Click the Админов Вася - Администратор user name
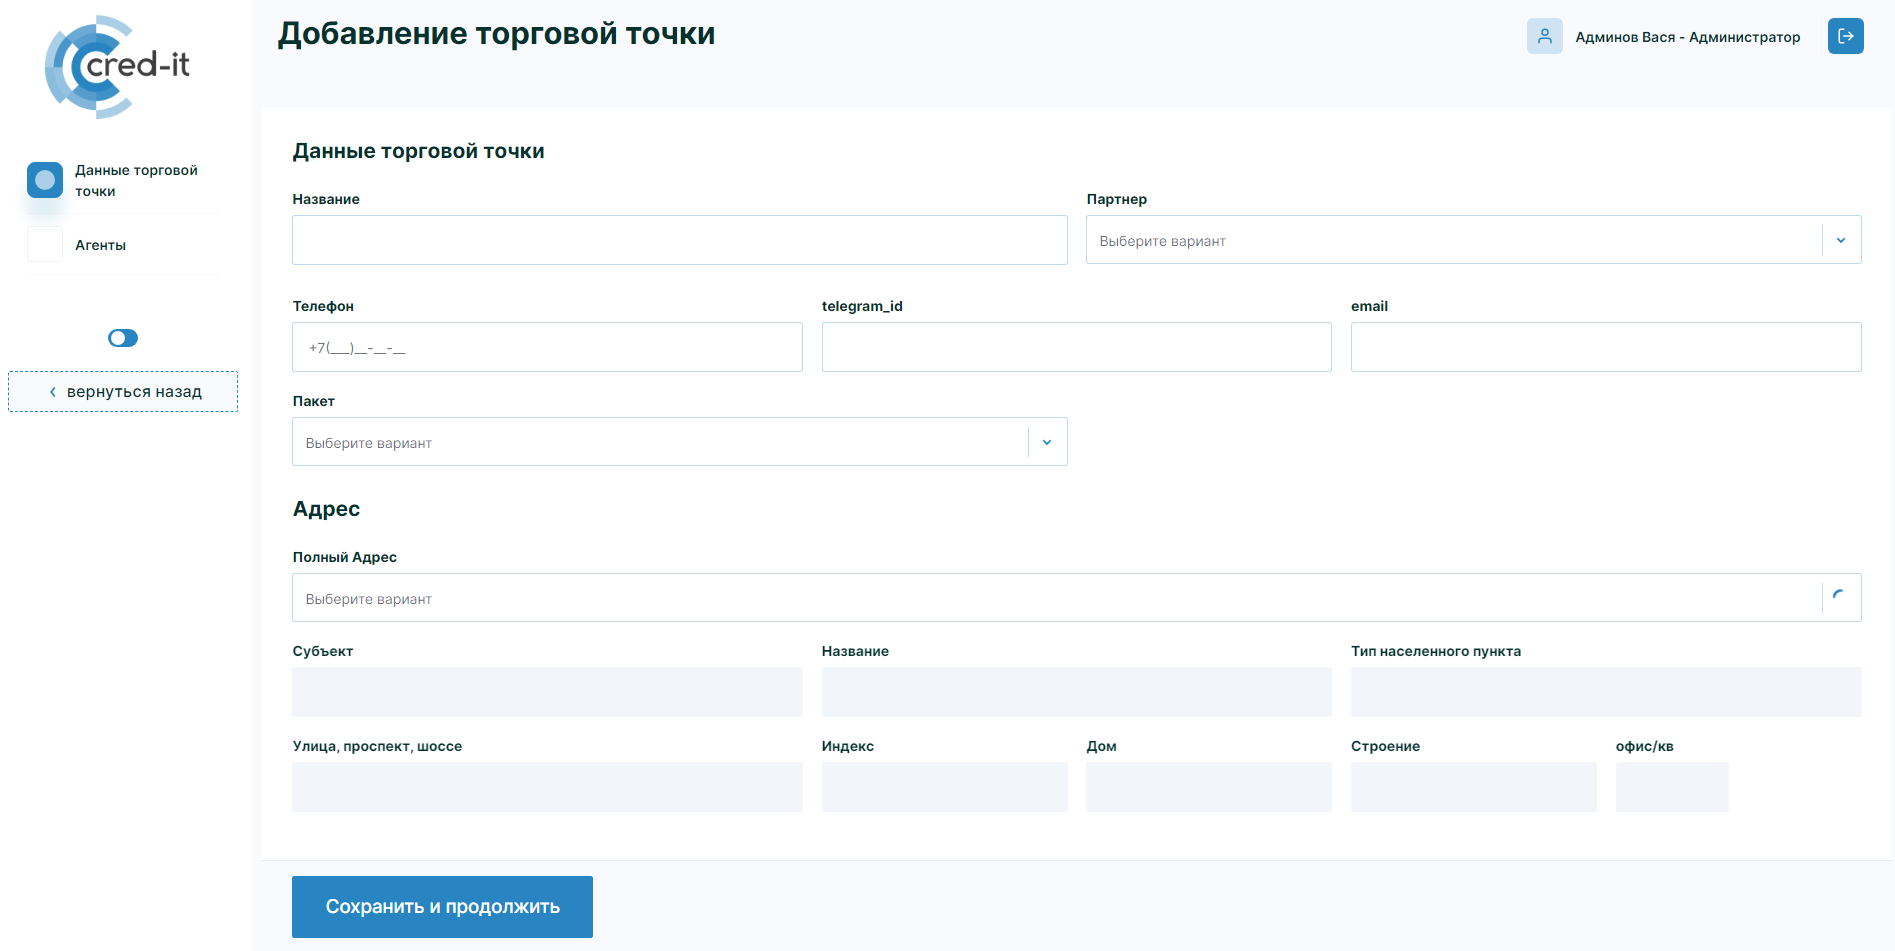The width and height of the screenshot is (1895, 951). 1687,37
